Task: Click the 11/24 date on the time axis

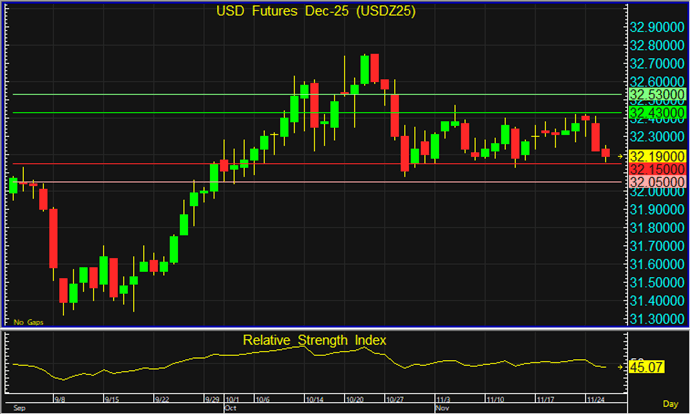Action: pyautogui.click(x=594, y=397)
